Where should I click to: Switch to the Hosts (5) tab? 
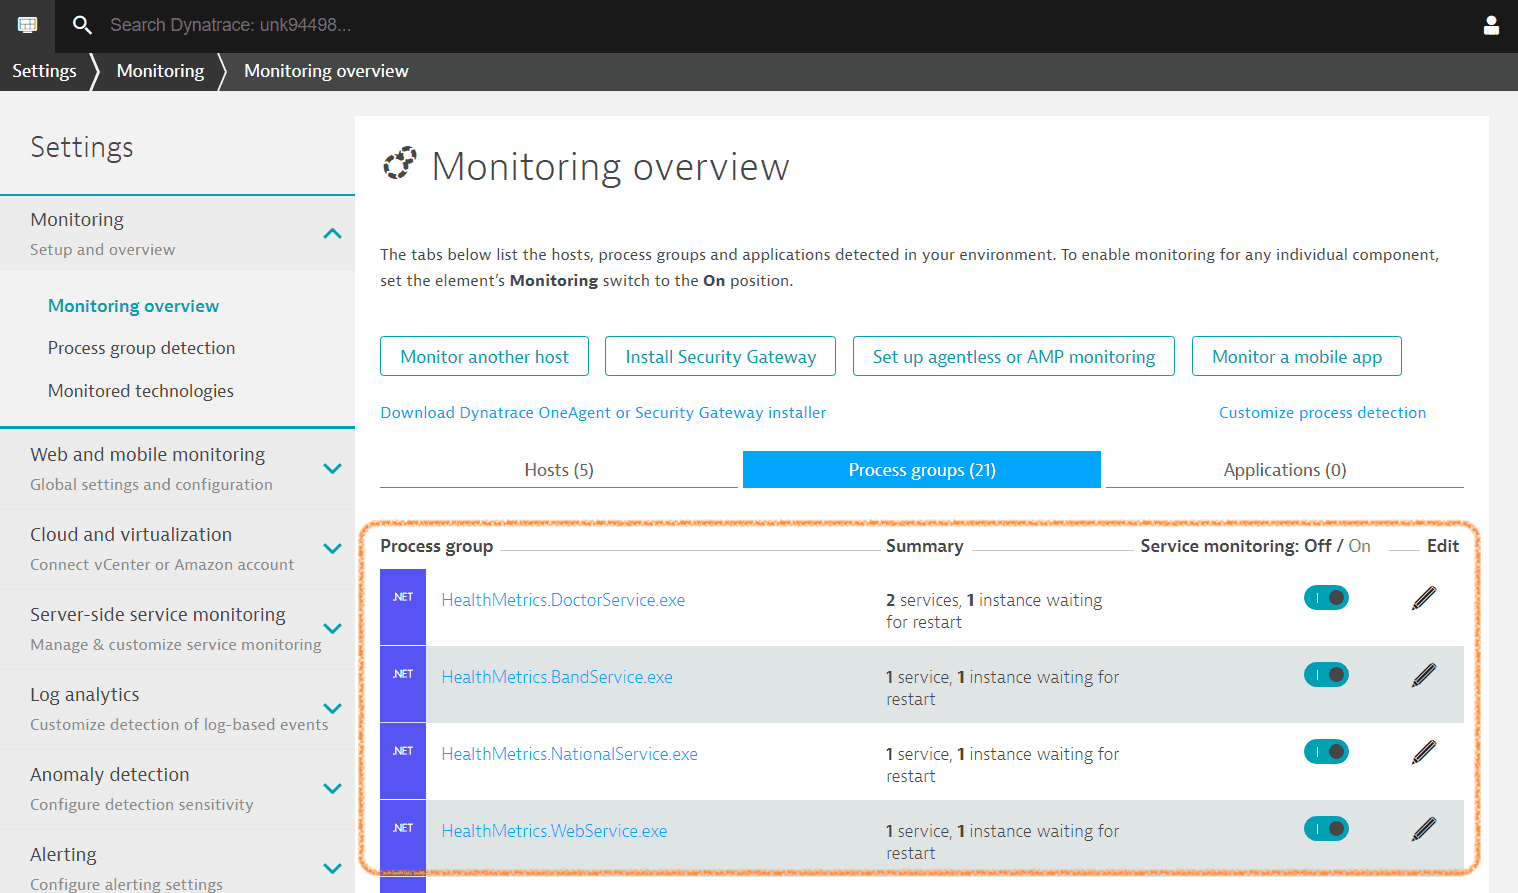coord(559,470)
